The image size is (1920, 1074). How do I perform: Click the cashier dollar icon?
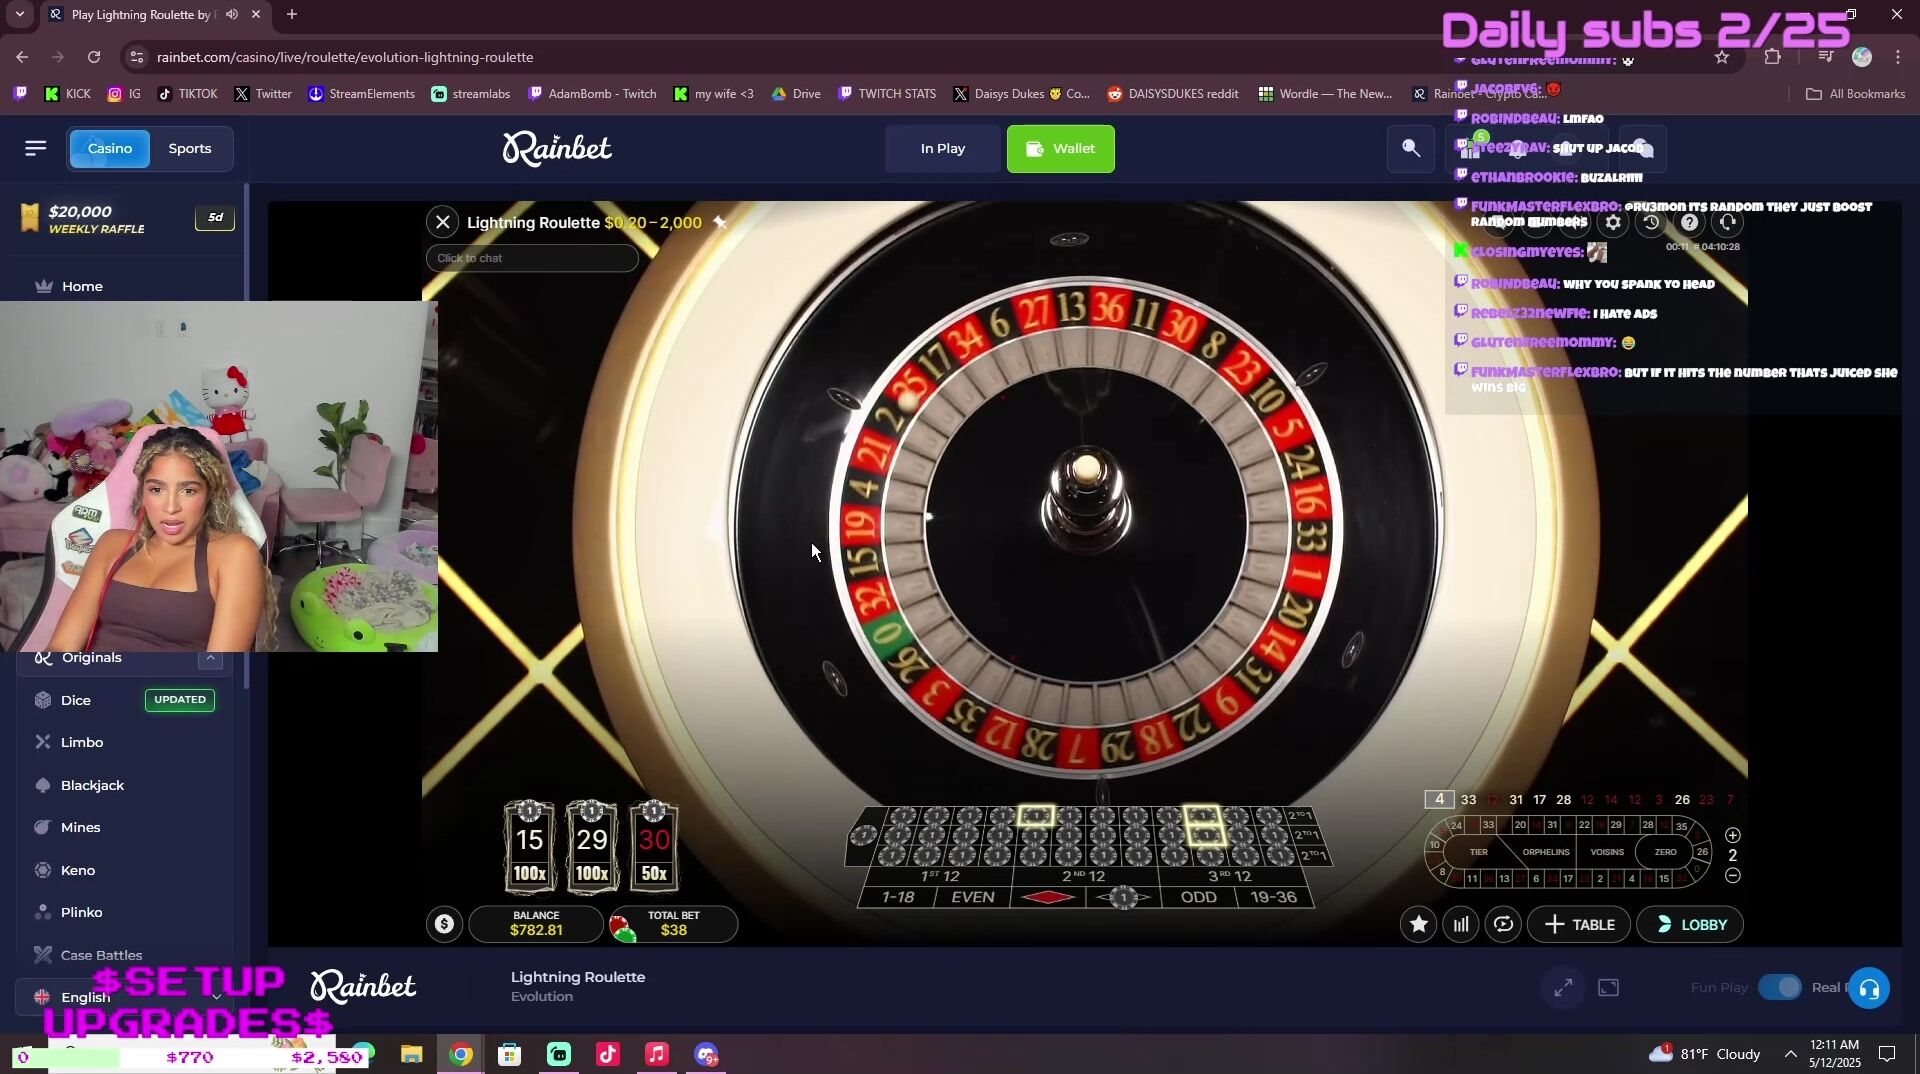[444, 924]
